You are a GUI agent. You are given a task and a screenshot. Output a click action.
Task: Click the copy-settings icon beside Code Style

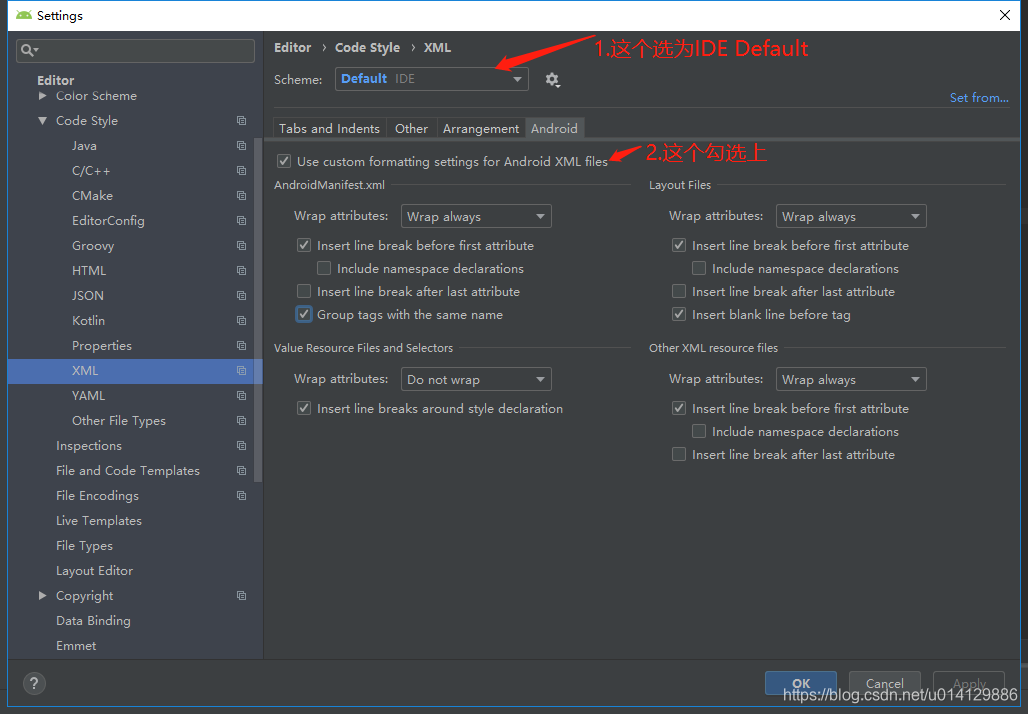[241, 121]
